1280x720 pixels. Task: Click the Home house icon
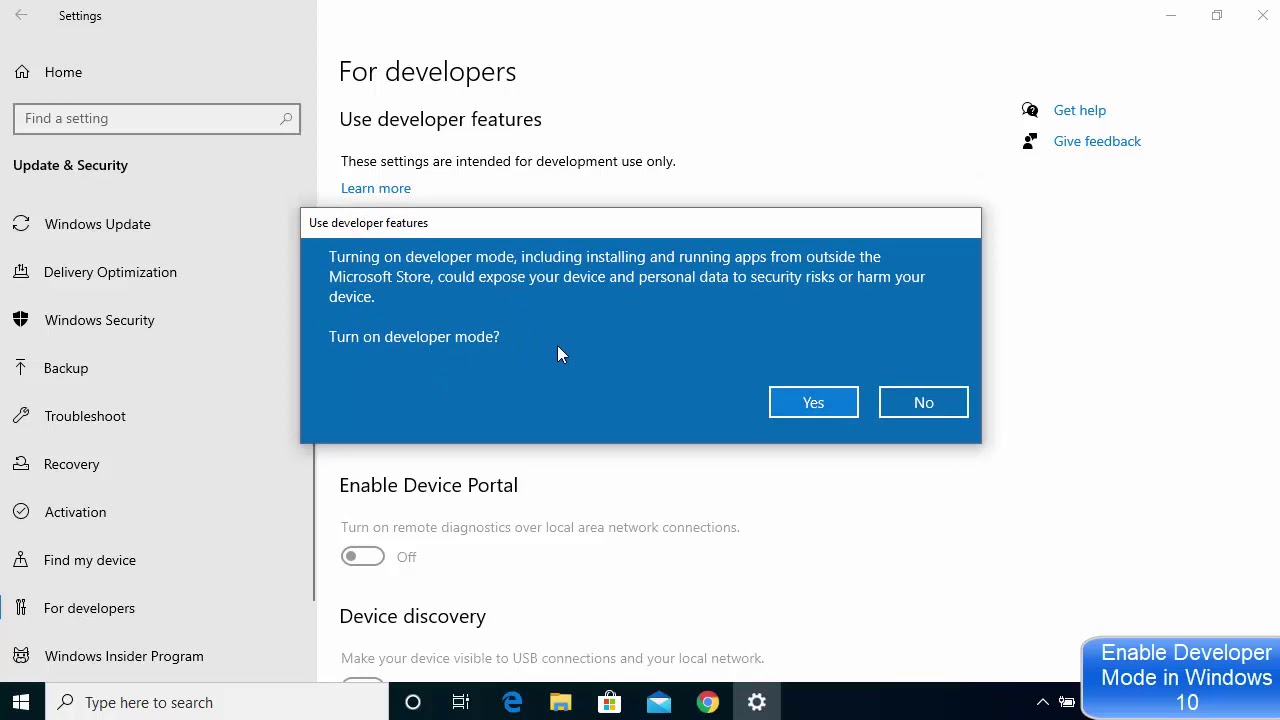click(x=21, y=72)
